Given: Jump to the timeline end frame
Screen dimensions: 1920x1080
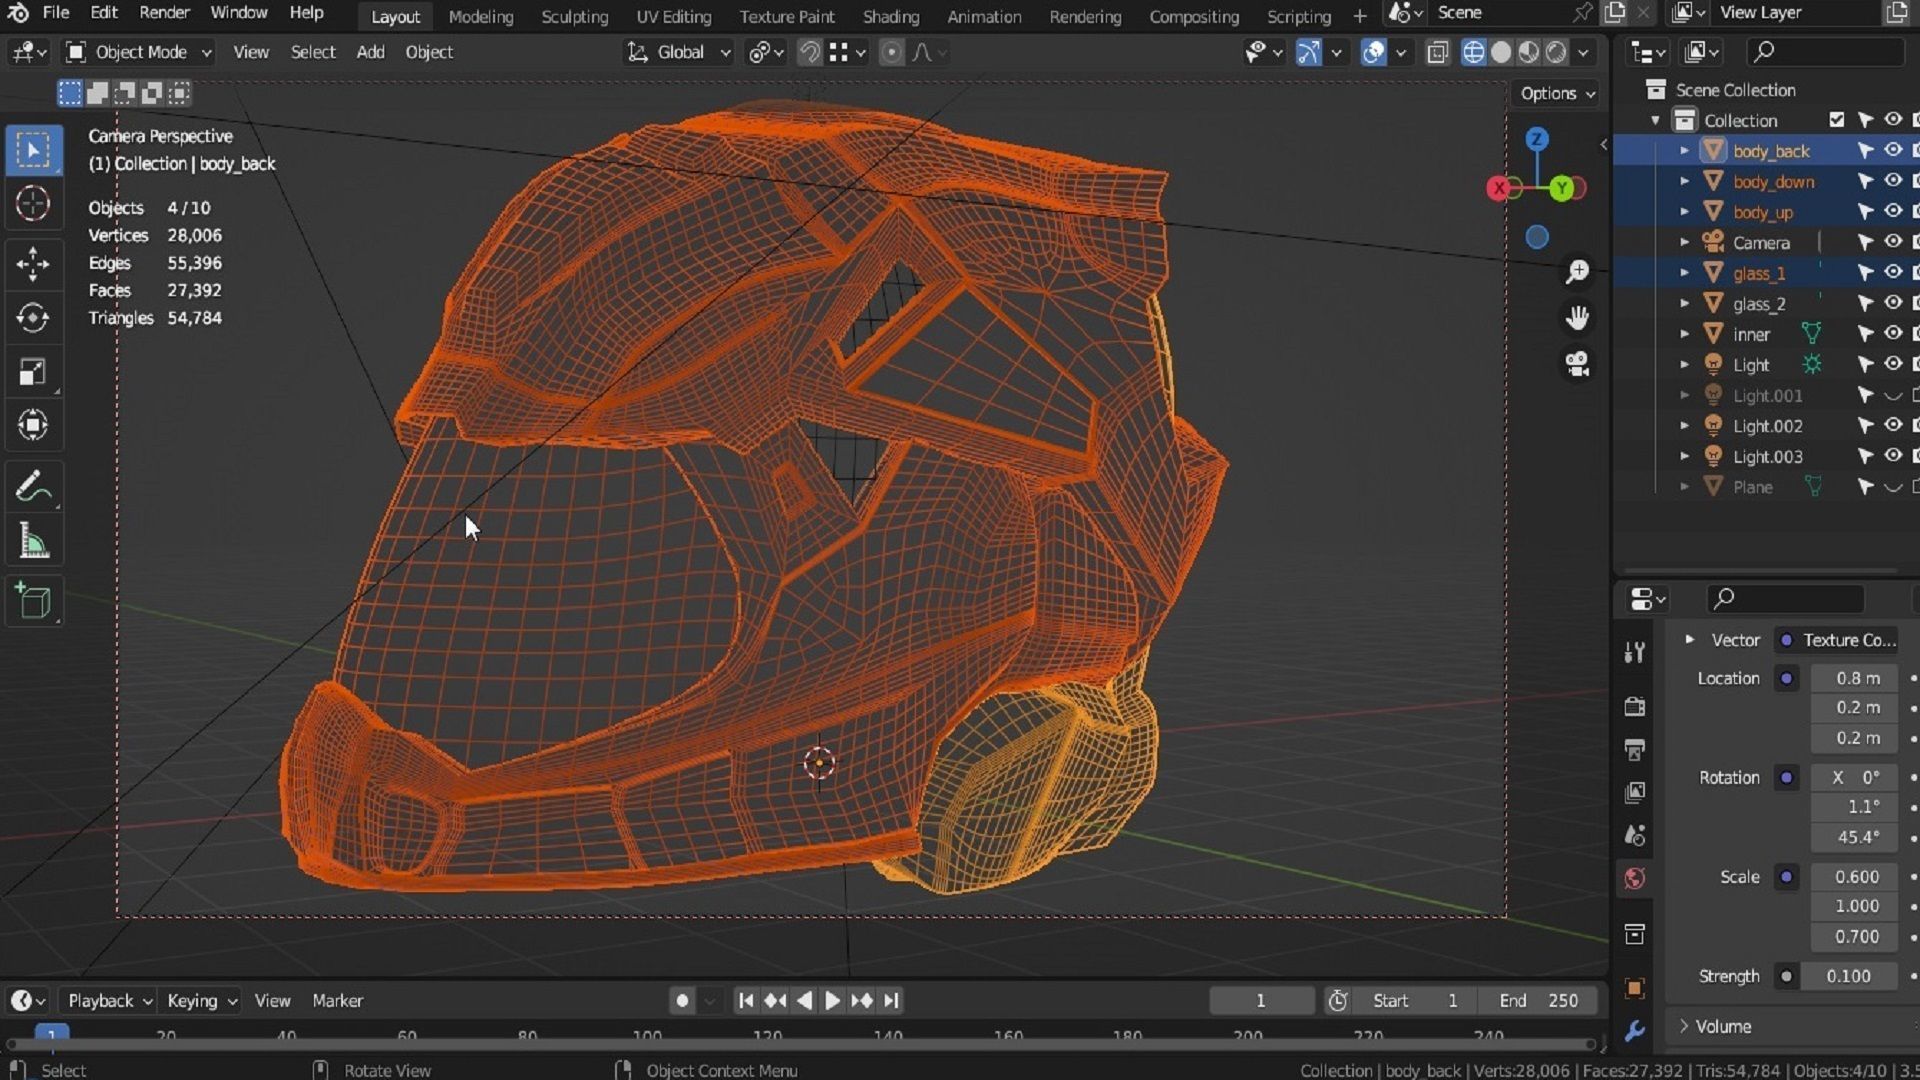Looking at the screenshot, I should [891, 1000].
